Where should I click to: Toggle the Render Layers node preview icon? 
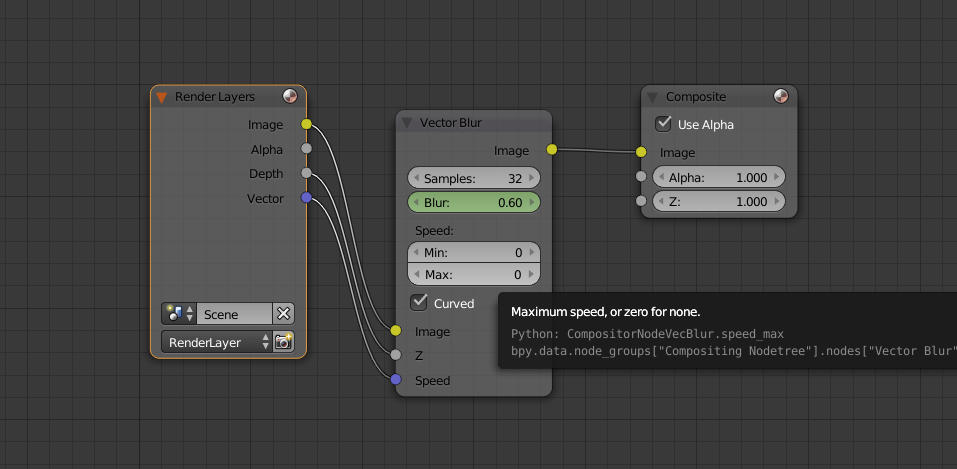tap(289, 97)
